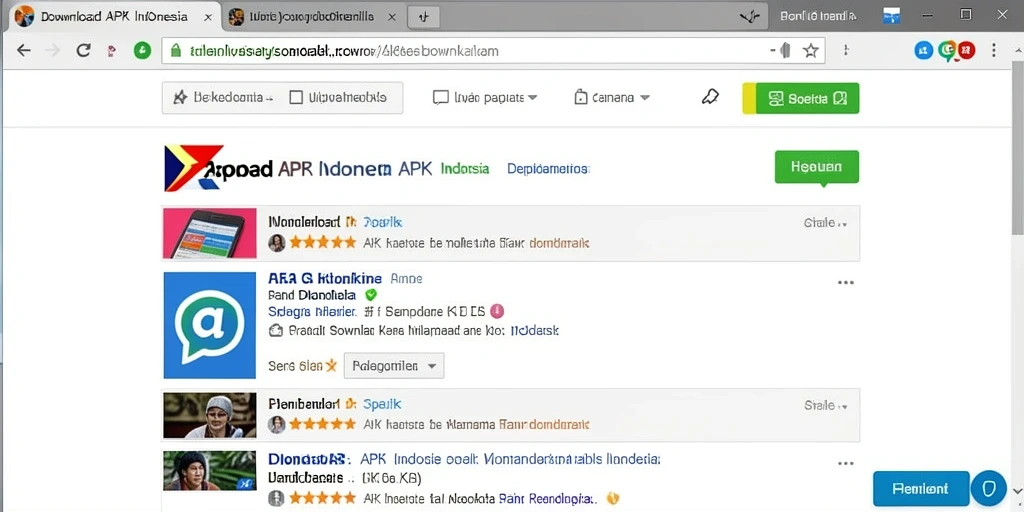Open the ARA G Ktionkine title link
Screen dimensions: 1024x512
pyautogui.click(x=325, y=278)
